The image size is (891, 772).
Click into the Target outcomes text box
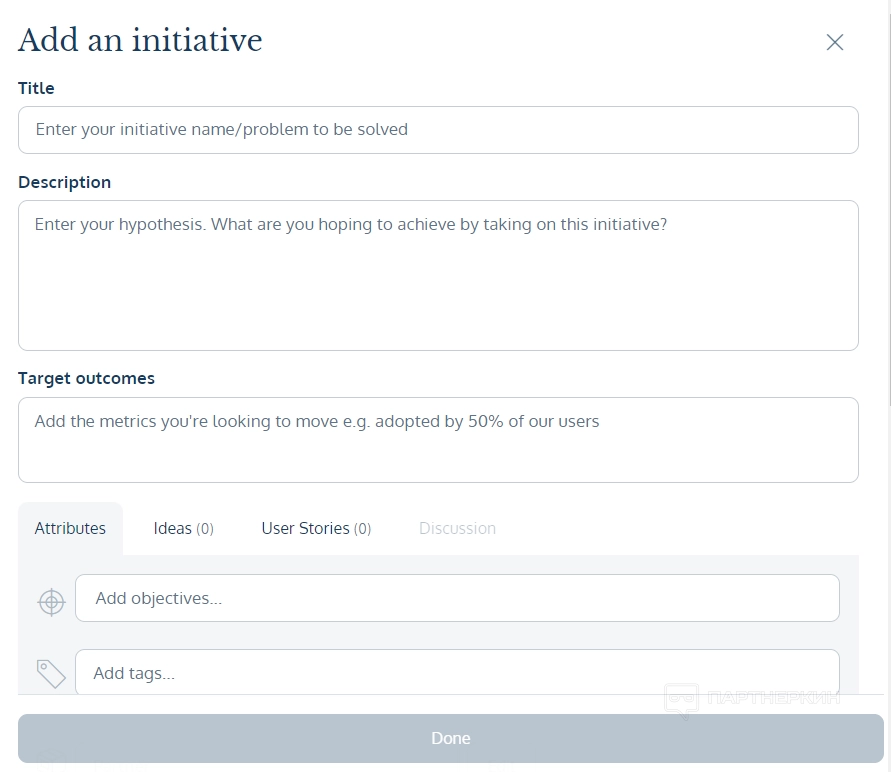click(438, 440)
